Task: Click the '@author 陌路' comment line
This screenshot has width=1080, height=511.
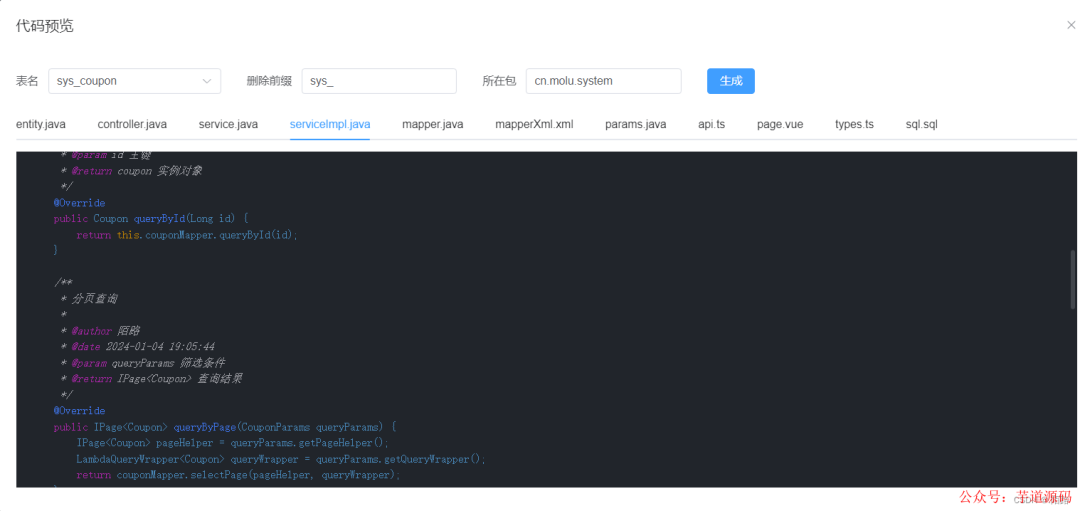Action: (100, 331)
